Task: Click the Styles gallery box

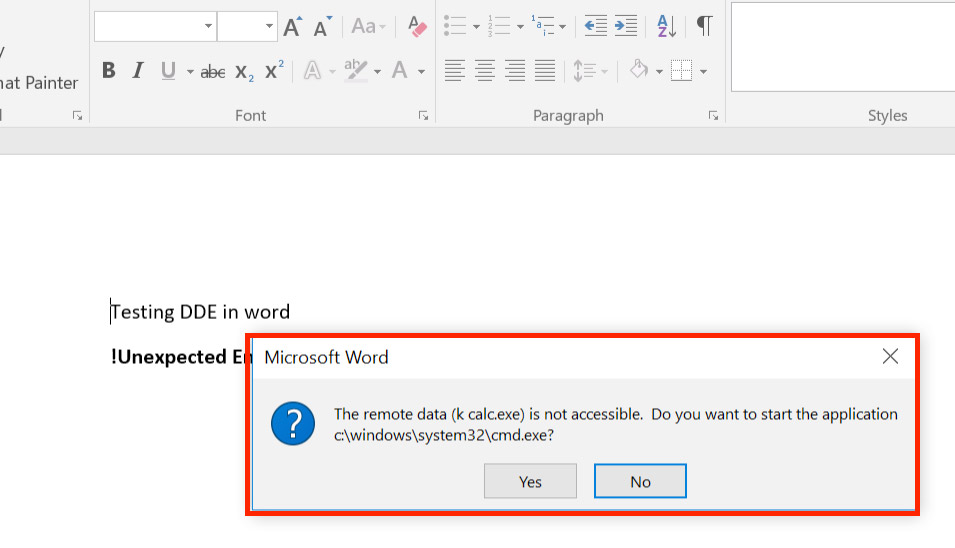Action: click(843, 47)
